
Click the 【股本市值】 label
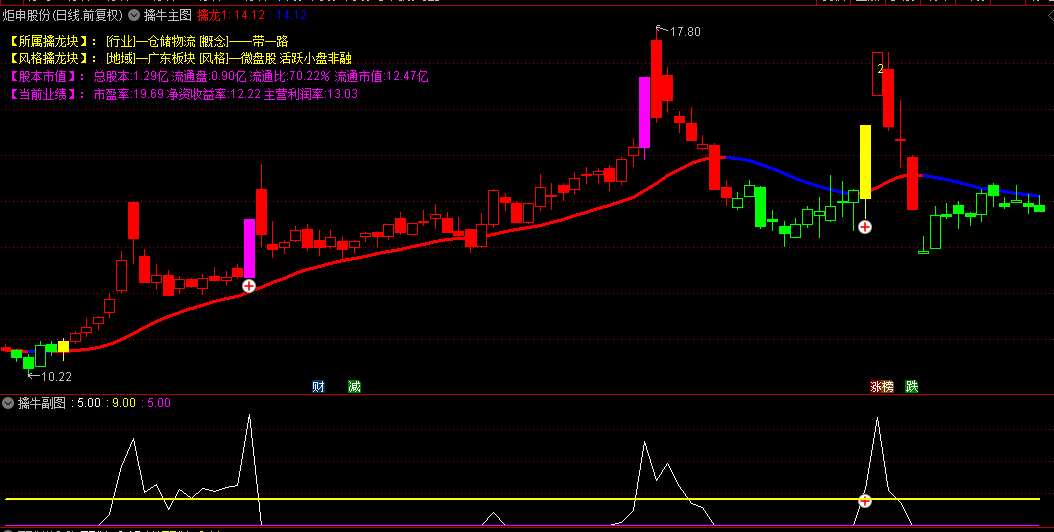(x=48, y=77)
